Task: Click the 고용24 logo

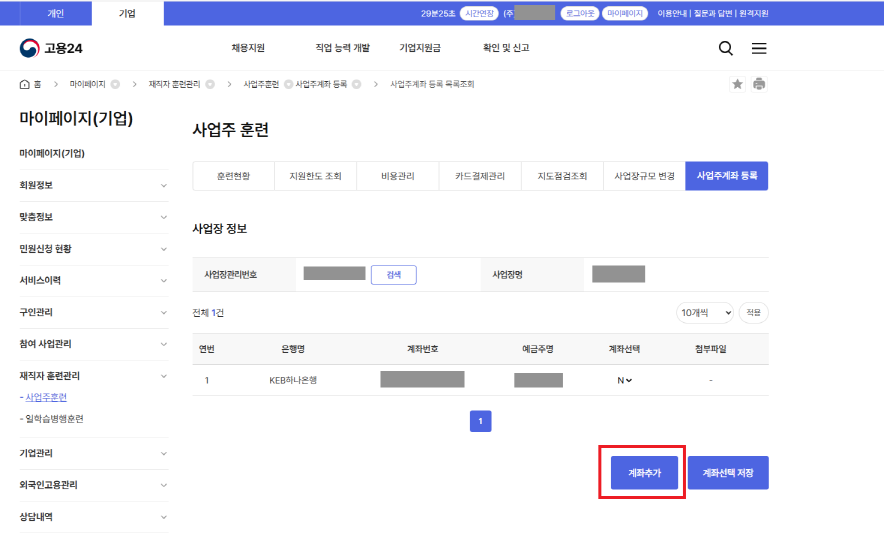Action: point(50,48)
